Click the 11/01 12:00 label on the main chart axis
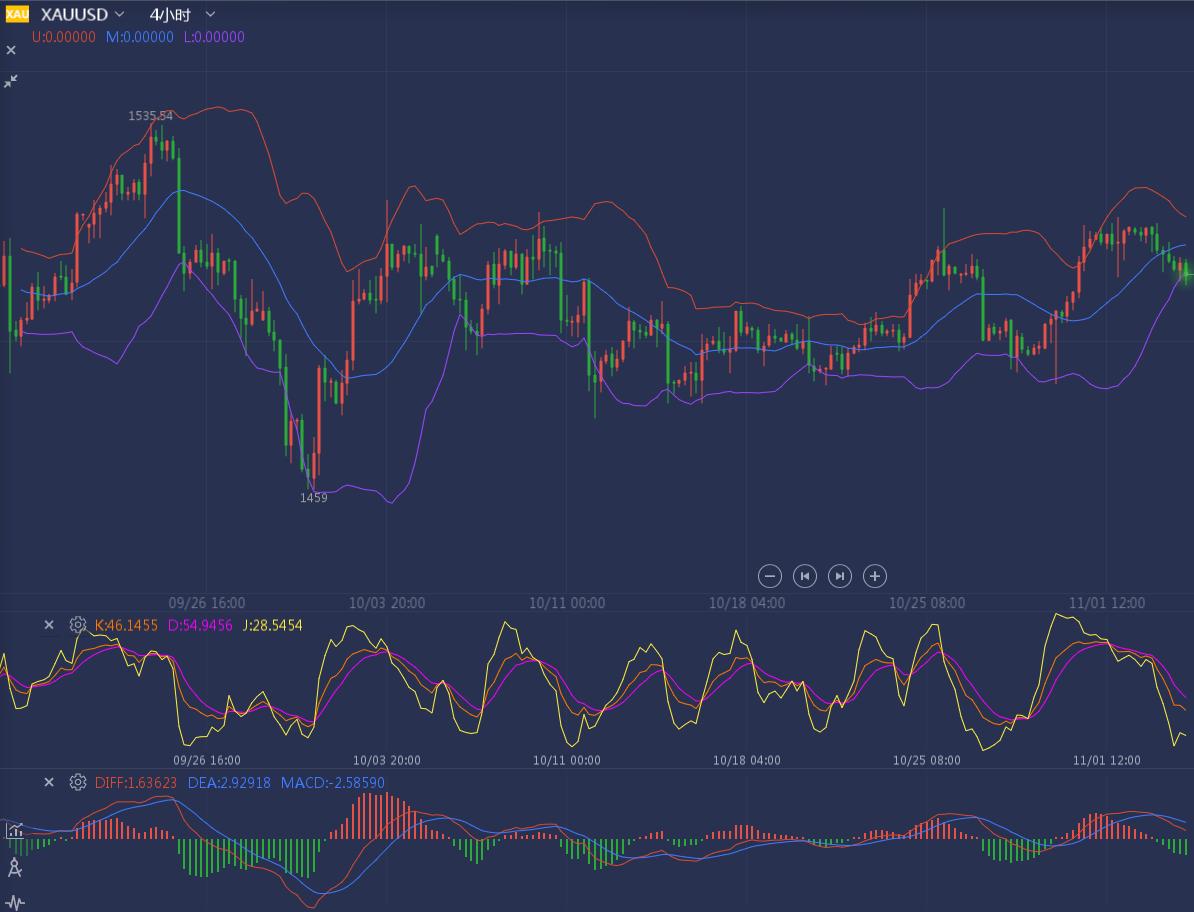Image resolution: width=1194 pixels, height=912 pixels. click(1106, 603)
